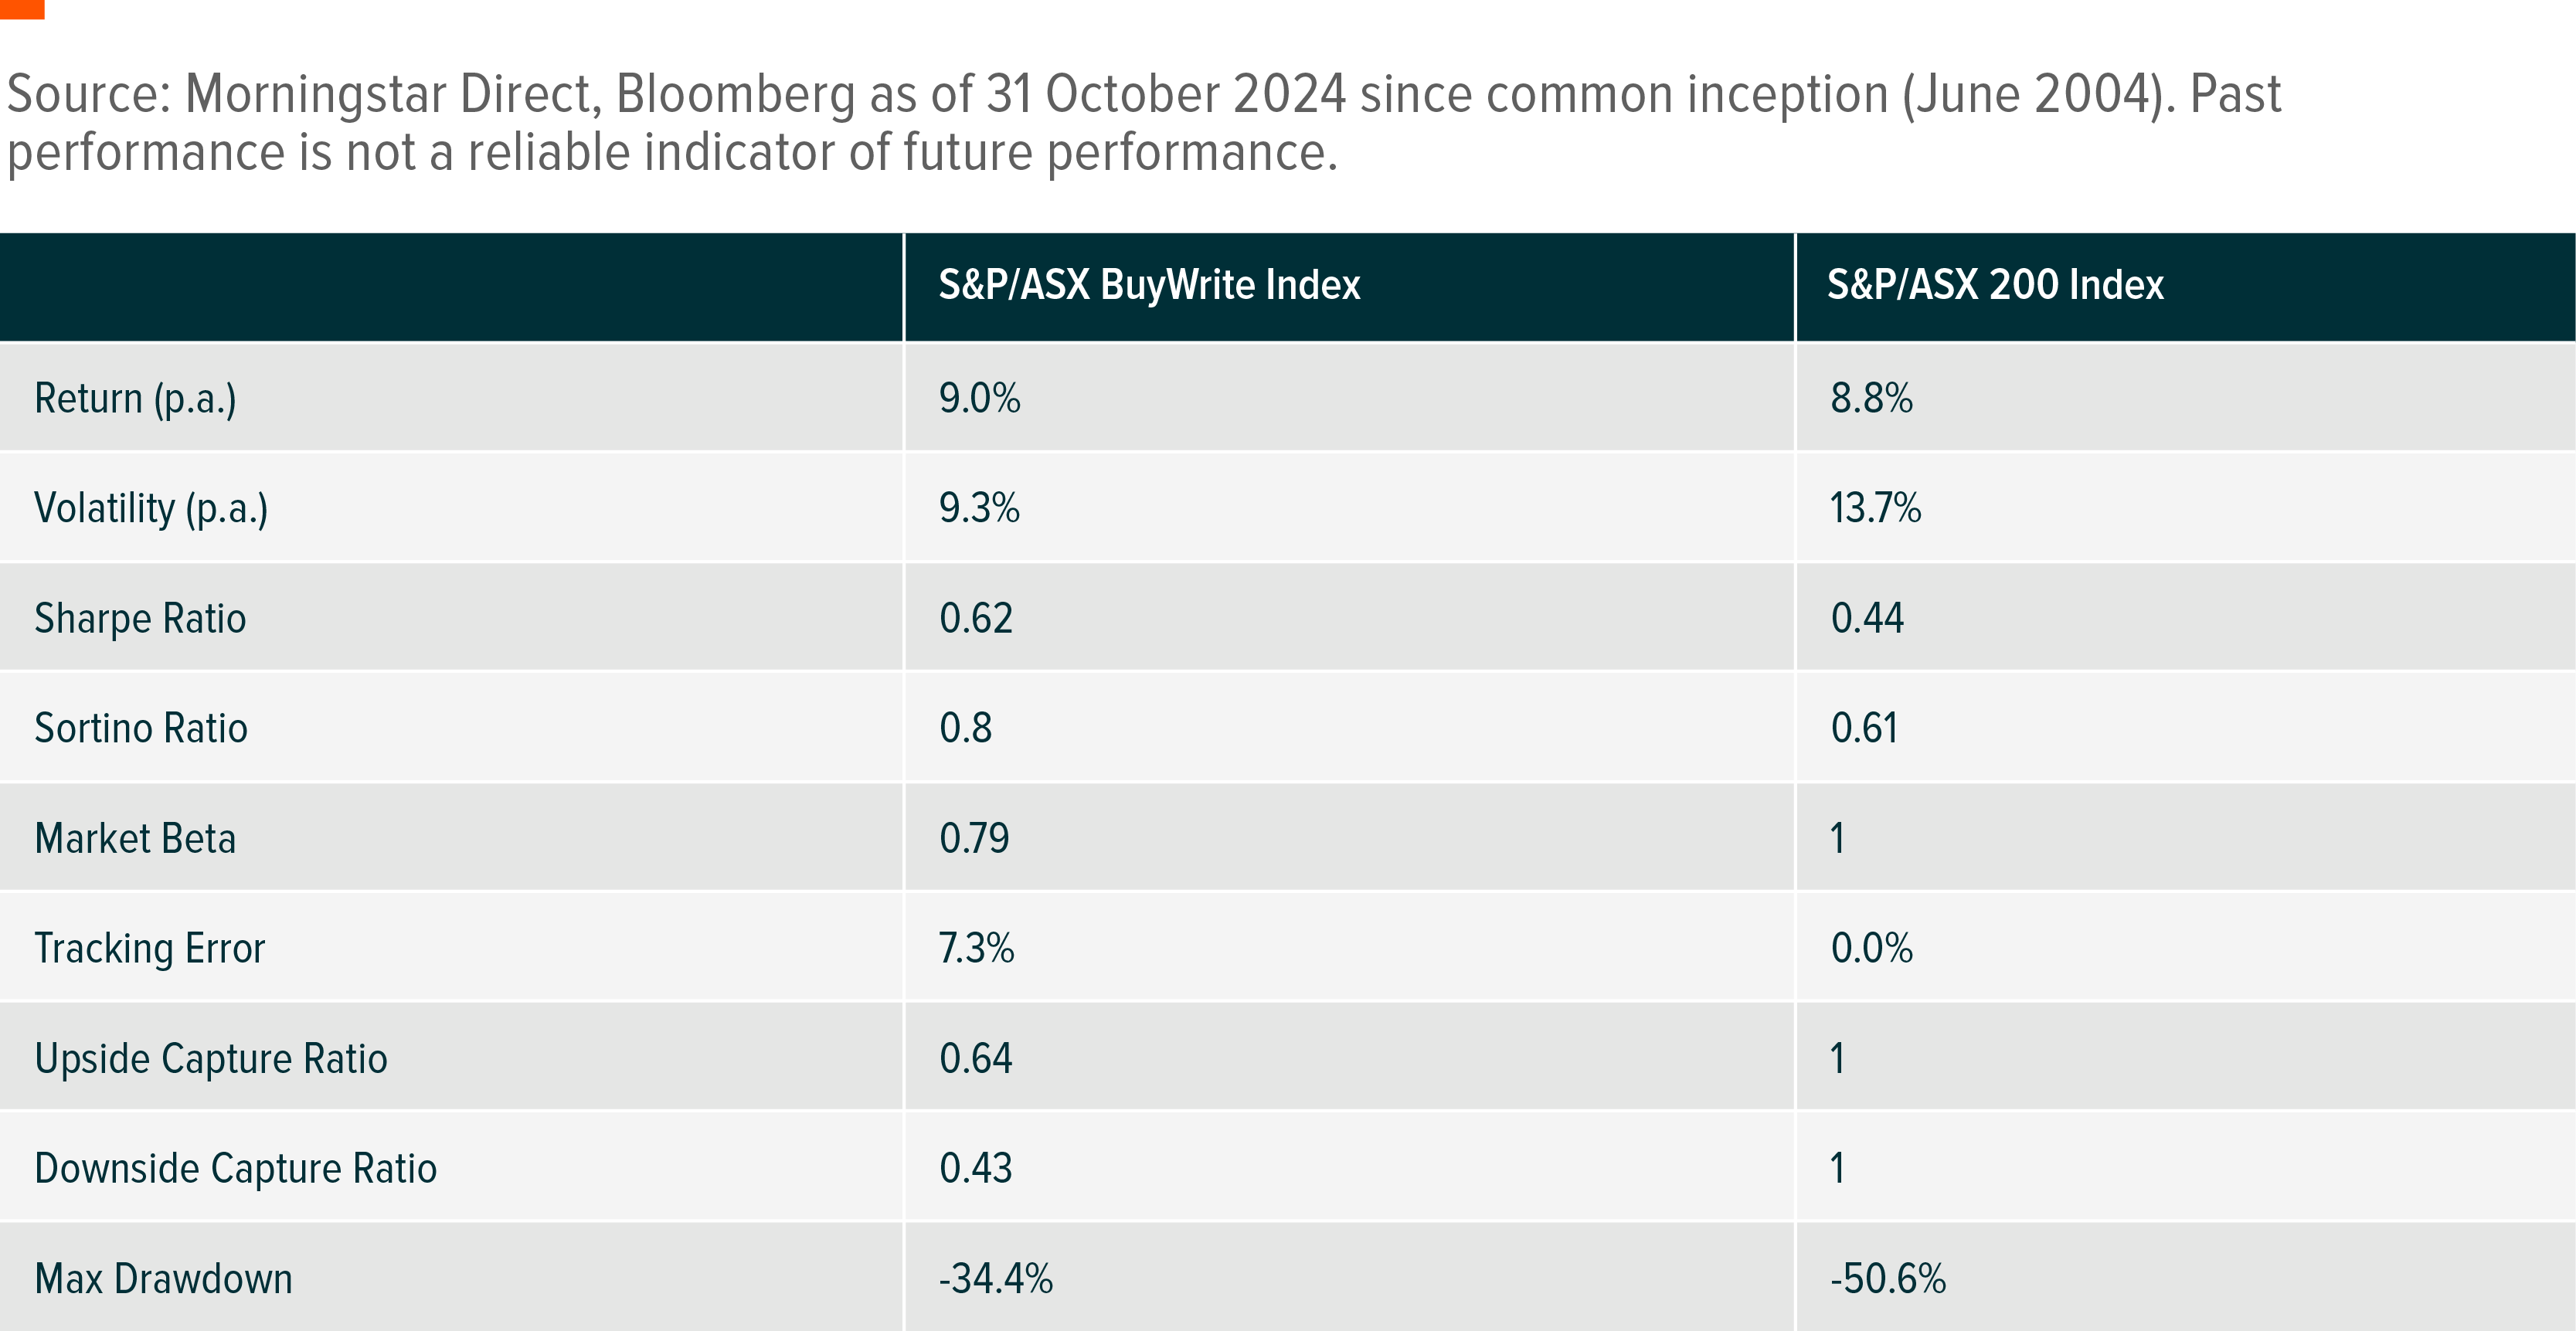2576x1331 pixels.
Task: Click the Sortino Ratio row label
Action: coord(141,728)
